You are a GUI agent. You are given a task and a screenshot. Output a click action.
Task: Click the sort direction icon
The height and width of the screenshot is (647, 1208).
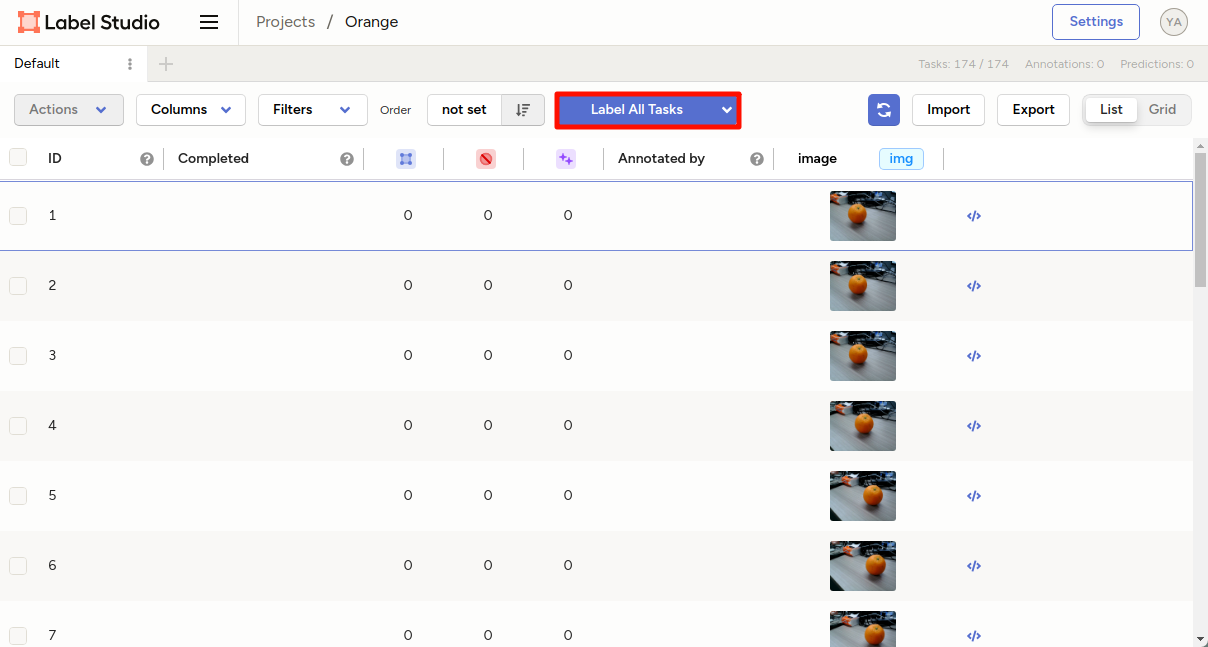coord(523,110)
